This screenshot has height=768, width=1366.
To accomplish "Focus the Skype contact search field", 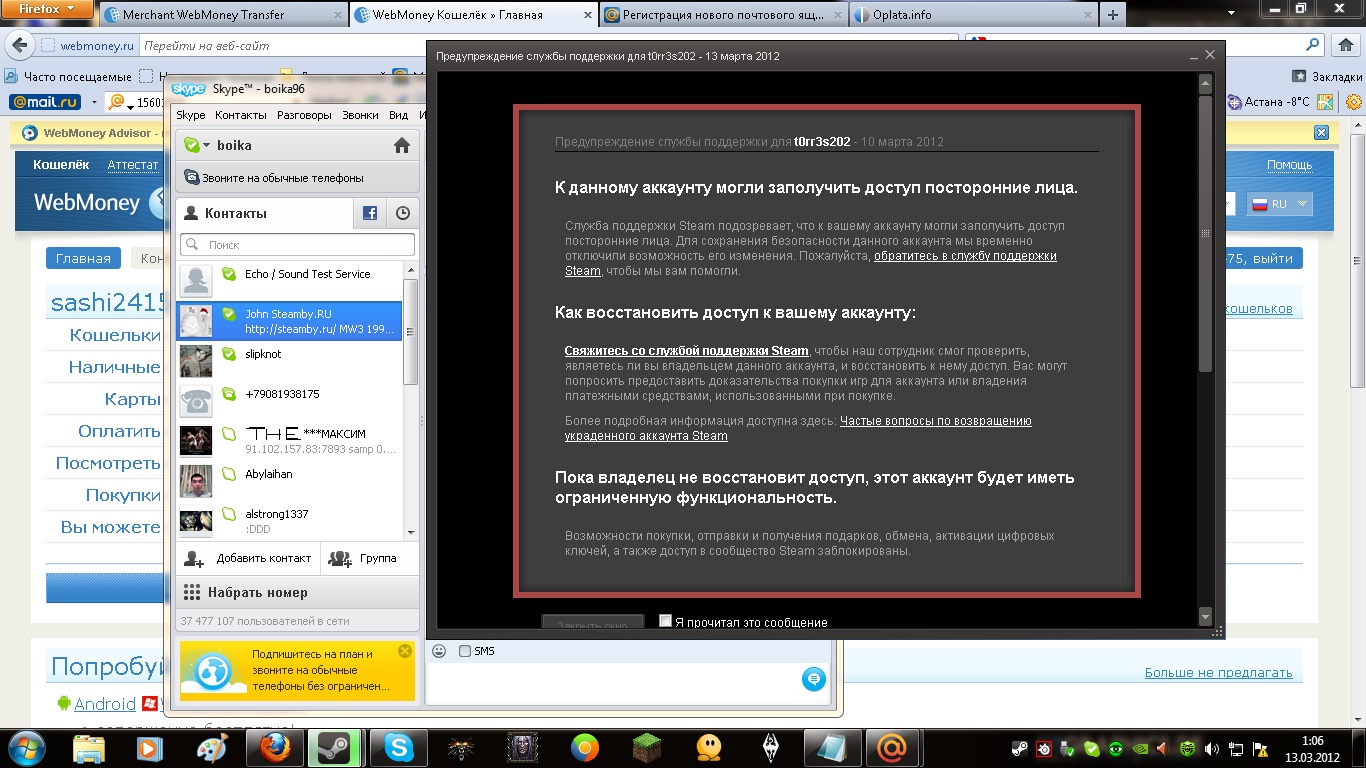I will [298, 244].
